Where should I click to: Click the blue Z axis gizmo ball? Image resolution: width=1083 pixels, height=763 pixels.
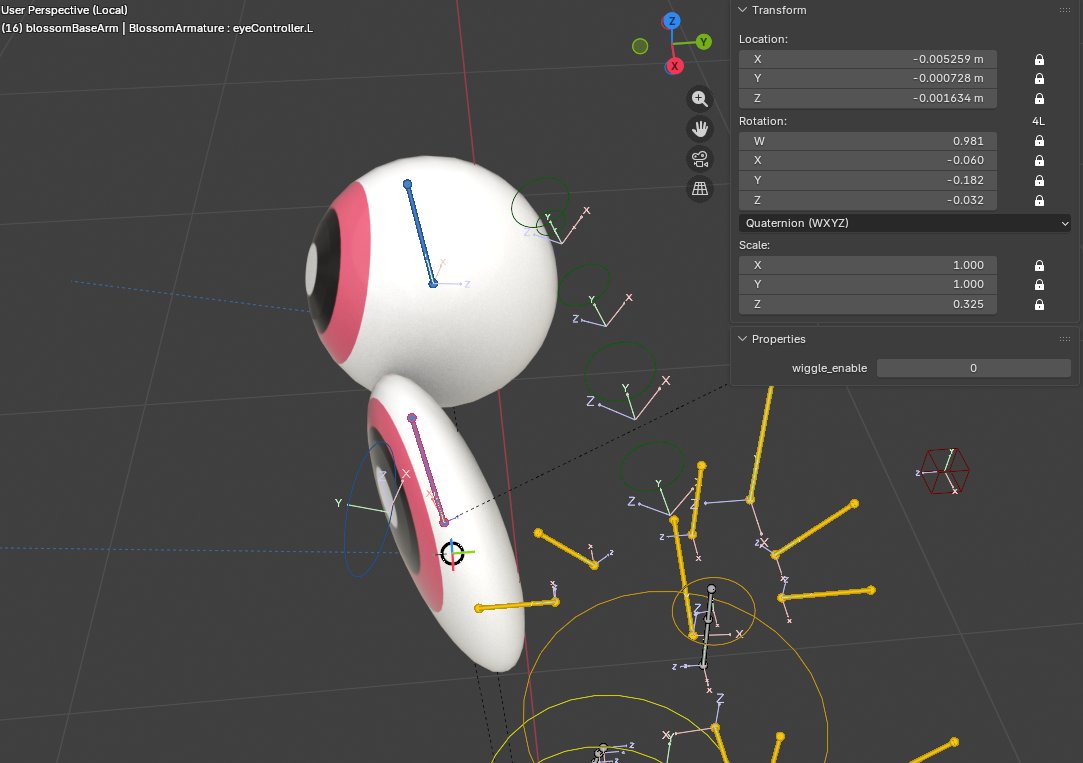[671, 21]
